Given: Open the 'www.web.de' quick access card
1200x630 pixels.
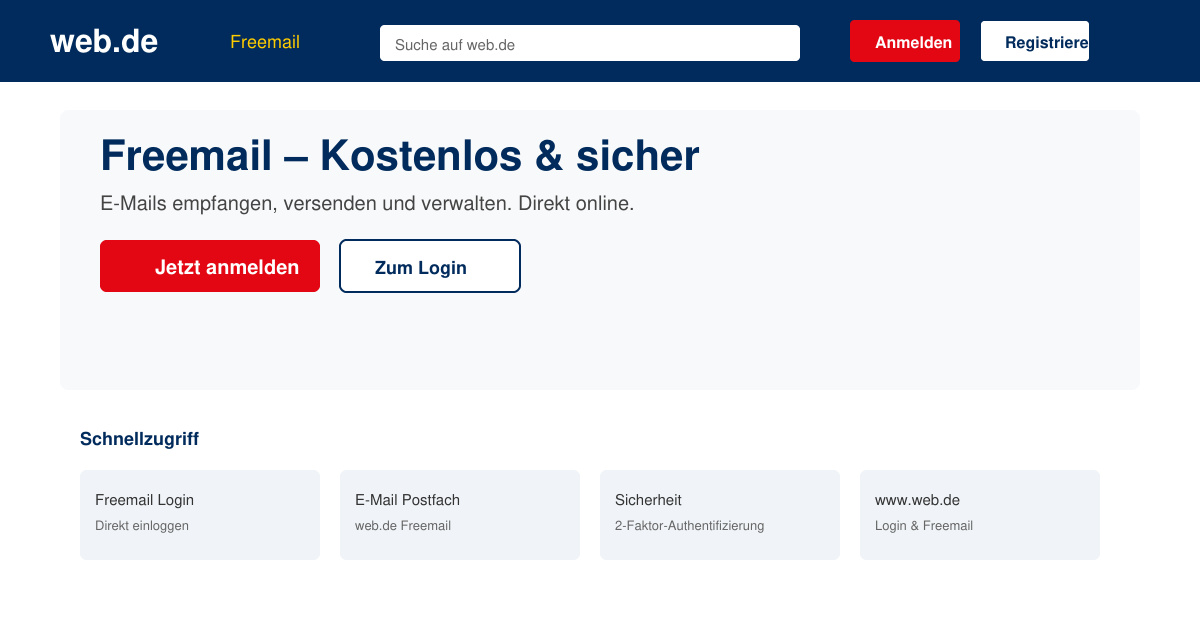Looking at the screenshot, I should pyautogui.click(x=980, y=515).
